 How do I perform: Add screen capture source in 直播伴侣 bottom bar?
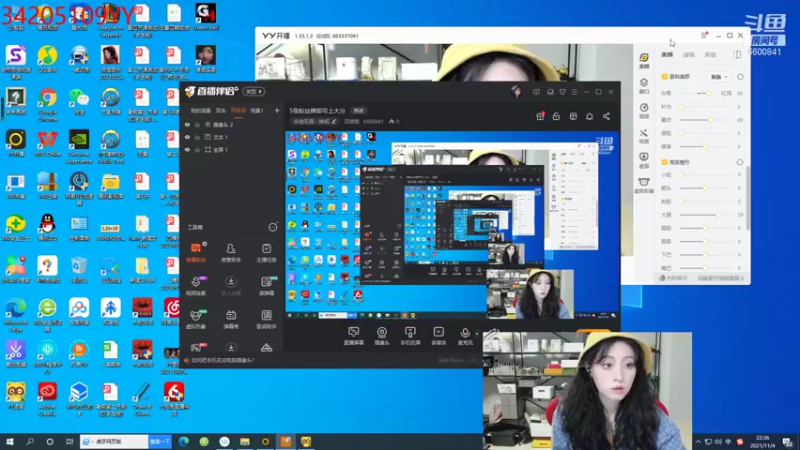pyautogui.click(x=353, y=336)
